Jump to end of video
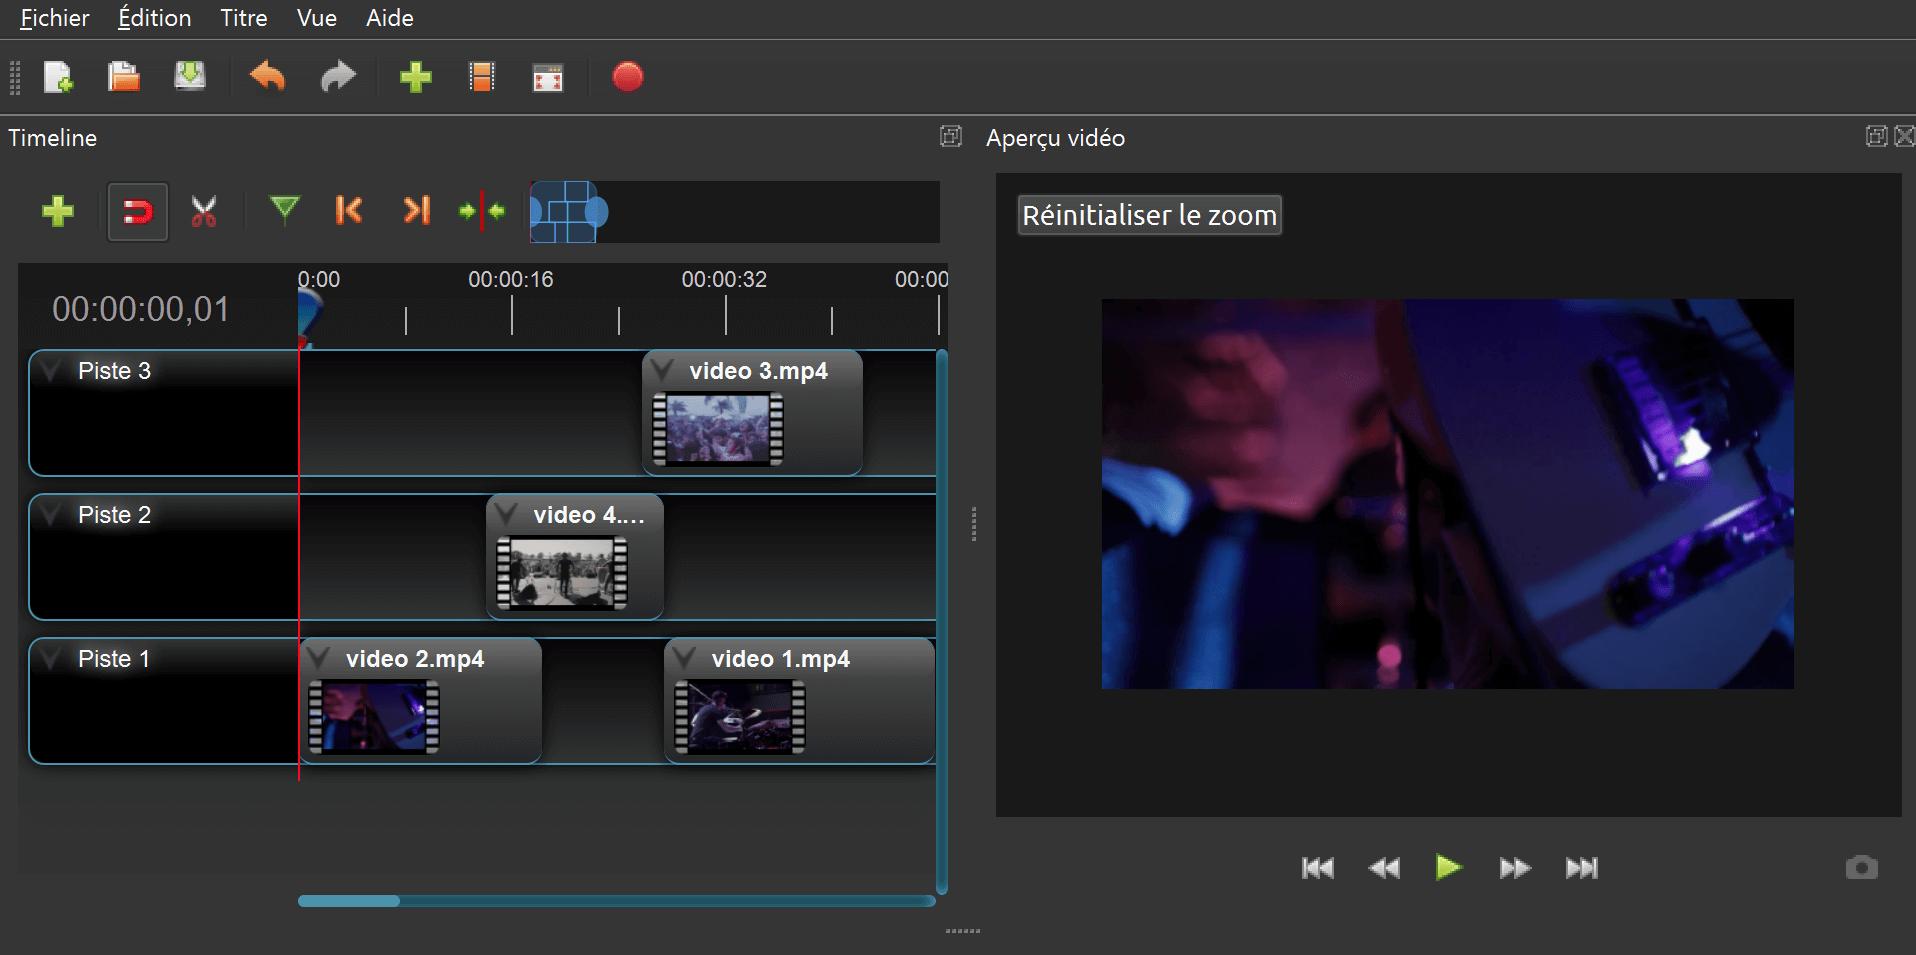The height and width of the screenshot is (955, 1916). [x=1582, y=868]
